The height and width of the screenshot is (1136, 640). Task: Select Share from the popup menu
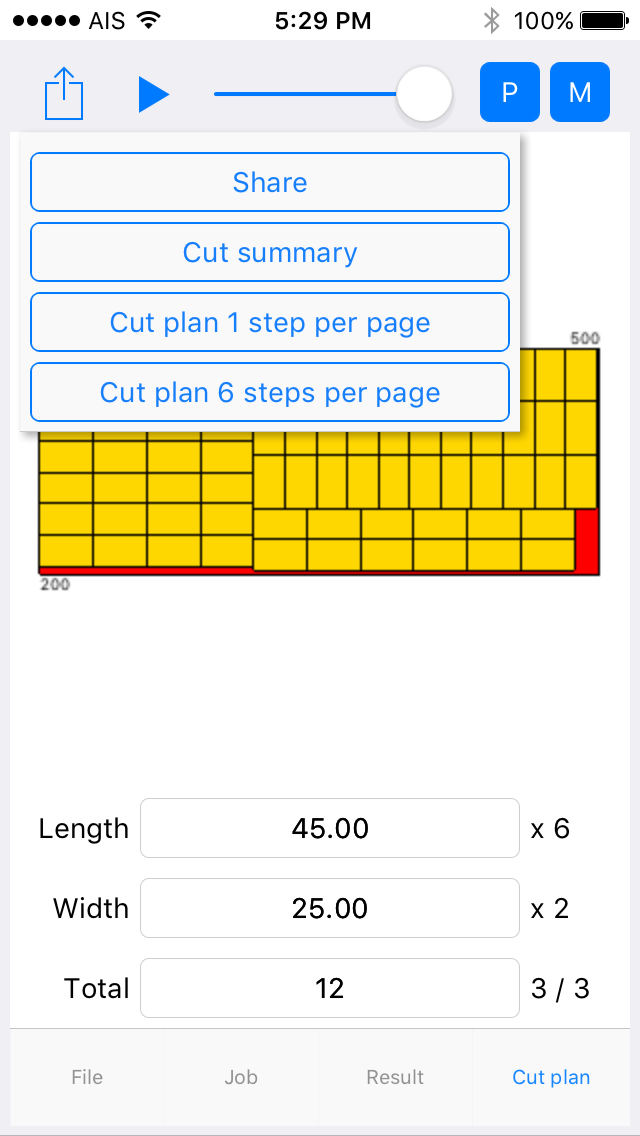pyautogui.click(x=270, y=182)
